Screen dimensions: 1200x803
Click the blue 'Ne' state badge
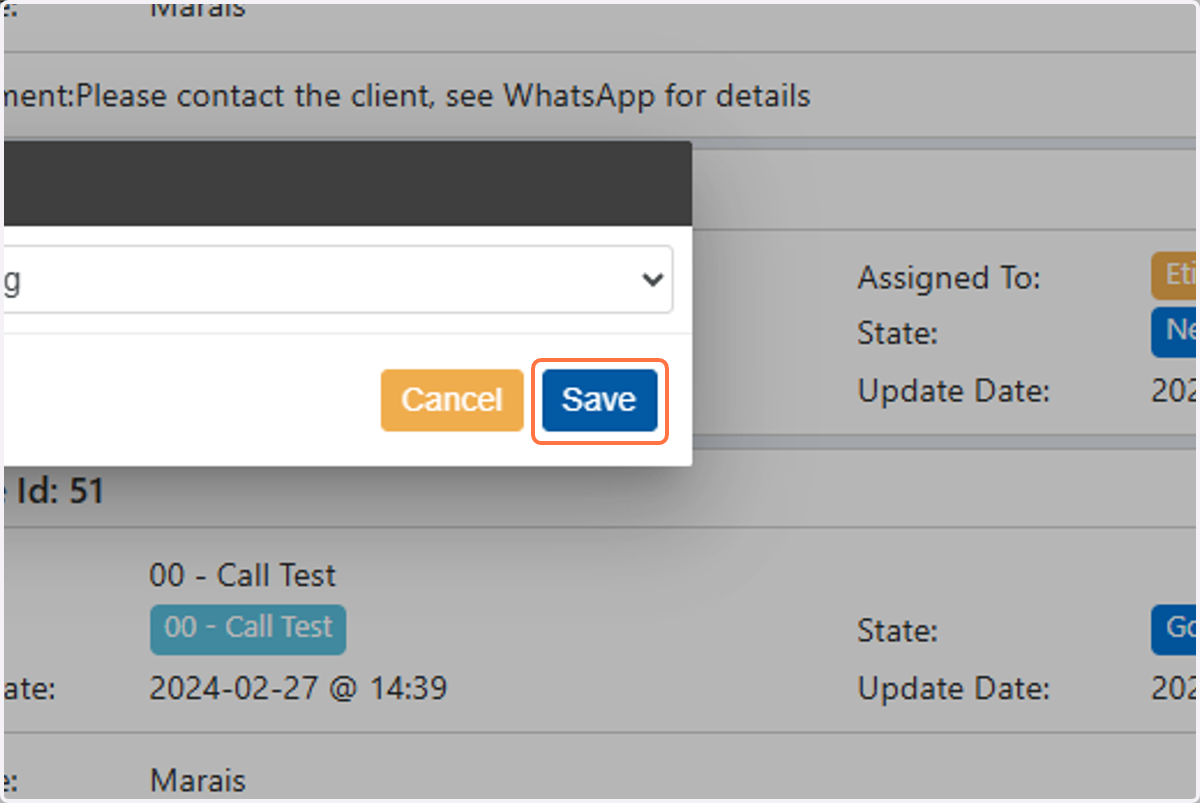1175,332
